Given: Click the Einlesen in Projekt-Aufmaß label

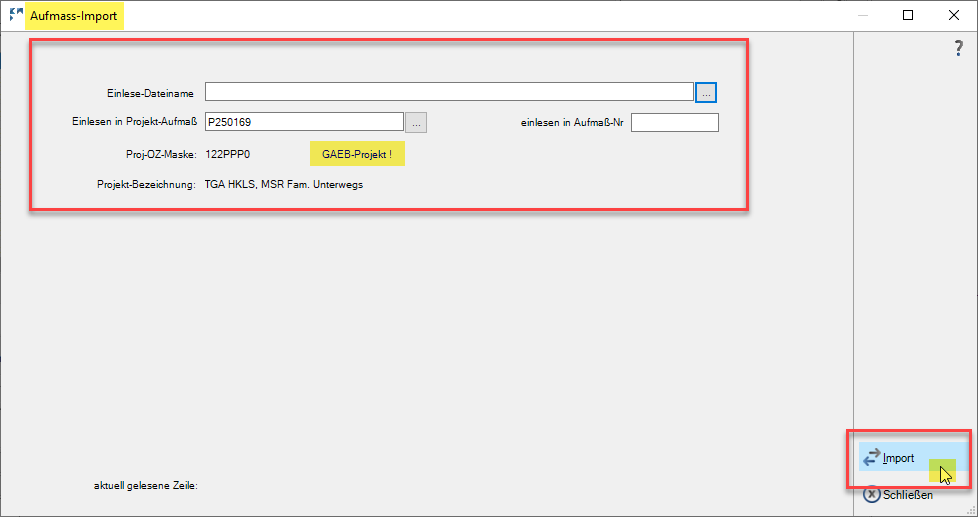Looking at the screenshot, I should tap(135, 122).
